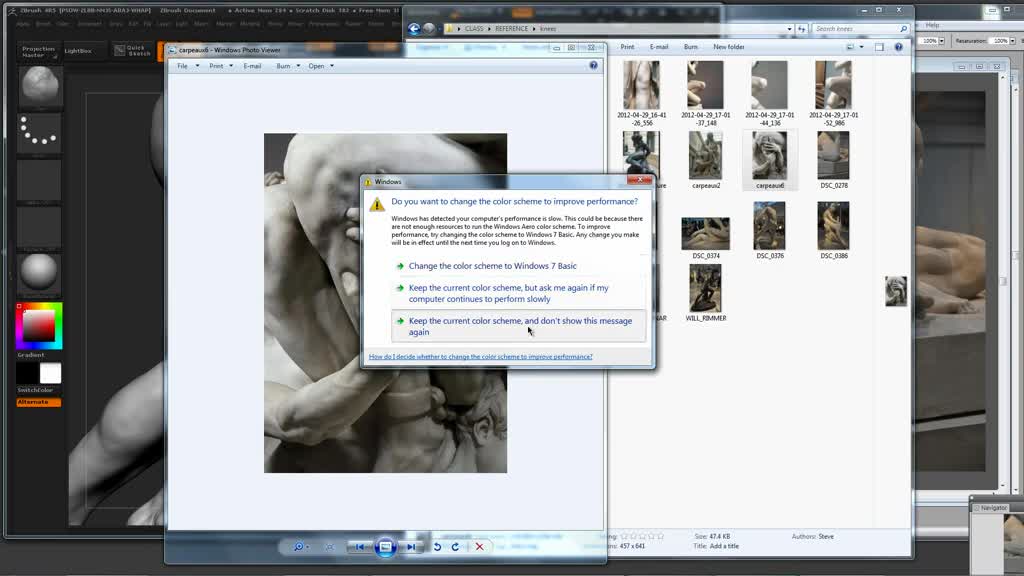Click Add a title in Explorer details pane
The image size is (1024, 576).
pos(724,546)
